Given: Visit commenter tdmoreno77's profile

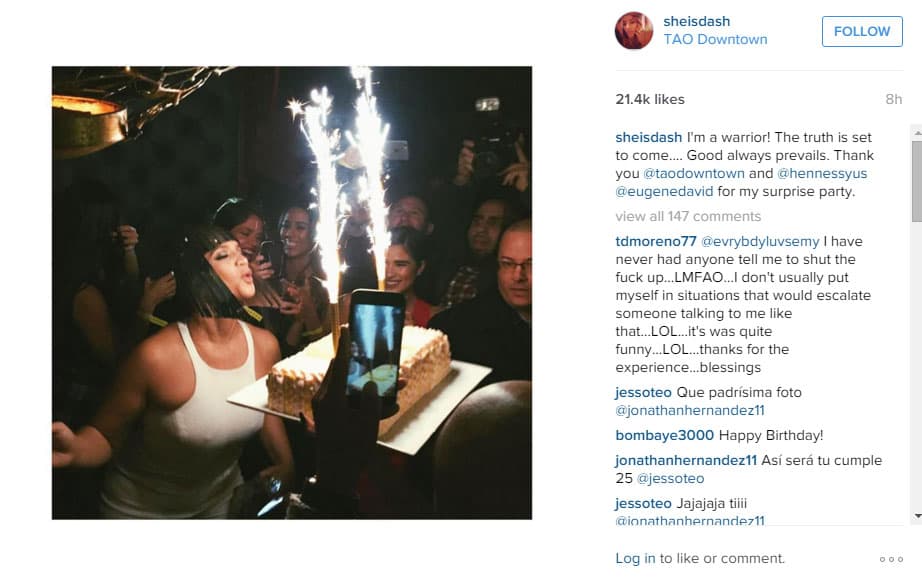Looking at the screenshot, I should (656, 242).
